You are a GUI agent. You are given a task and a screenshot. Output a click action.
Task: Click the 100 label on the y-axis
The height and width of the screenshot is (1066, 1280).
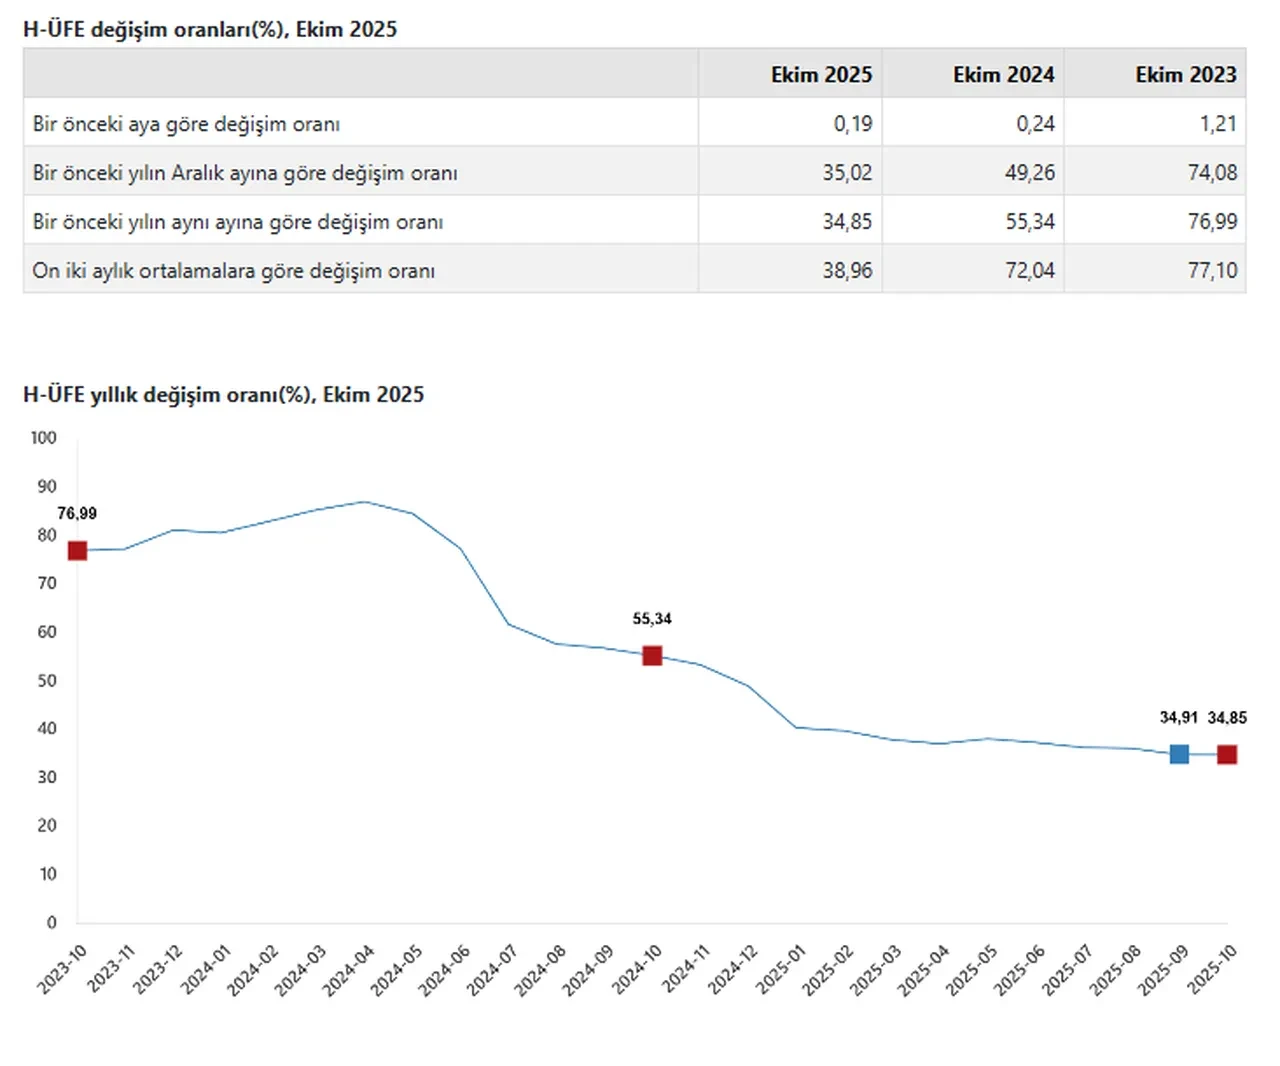coord(43,438)
